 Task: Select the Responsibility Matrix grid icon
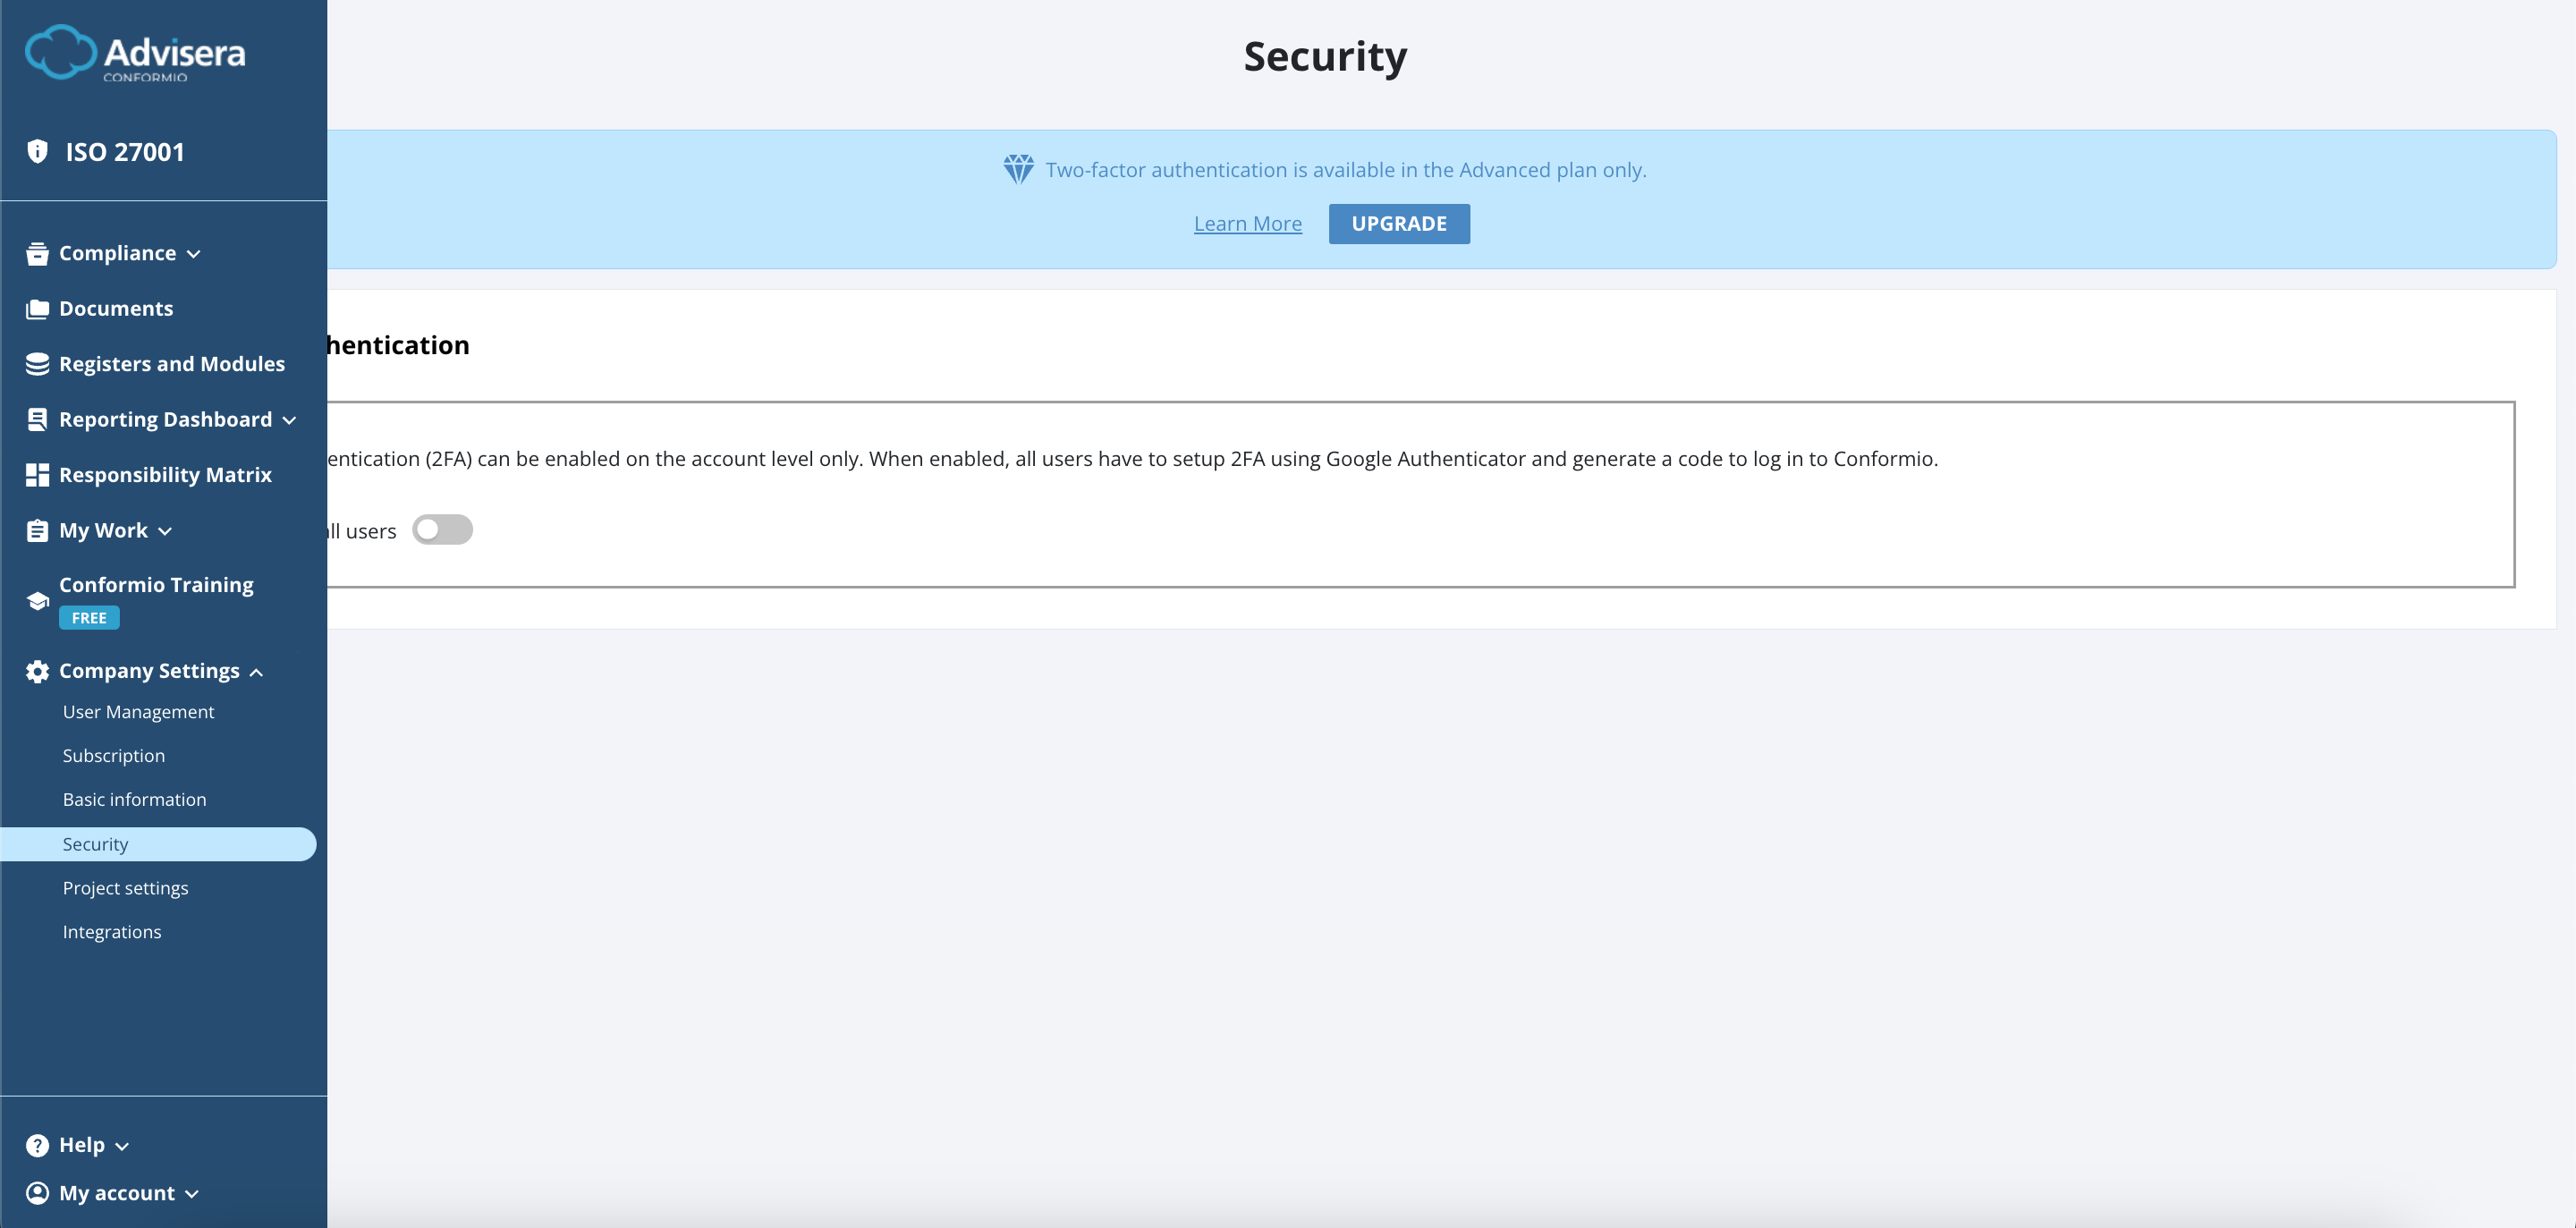pyautogui.click(x=37, y=475)
